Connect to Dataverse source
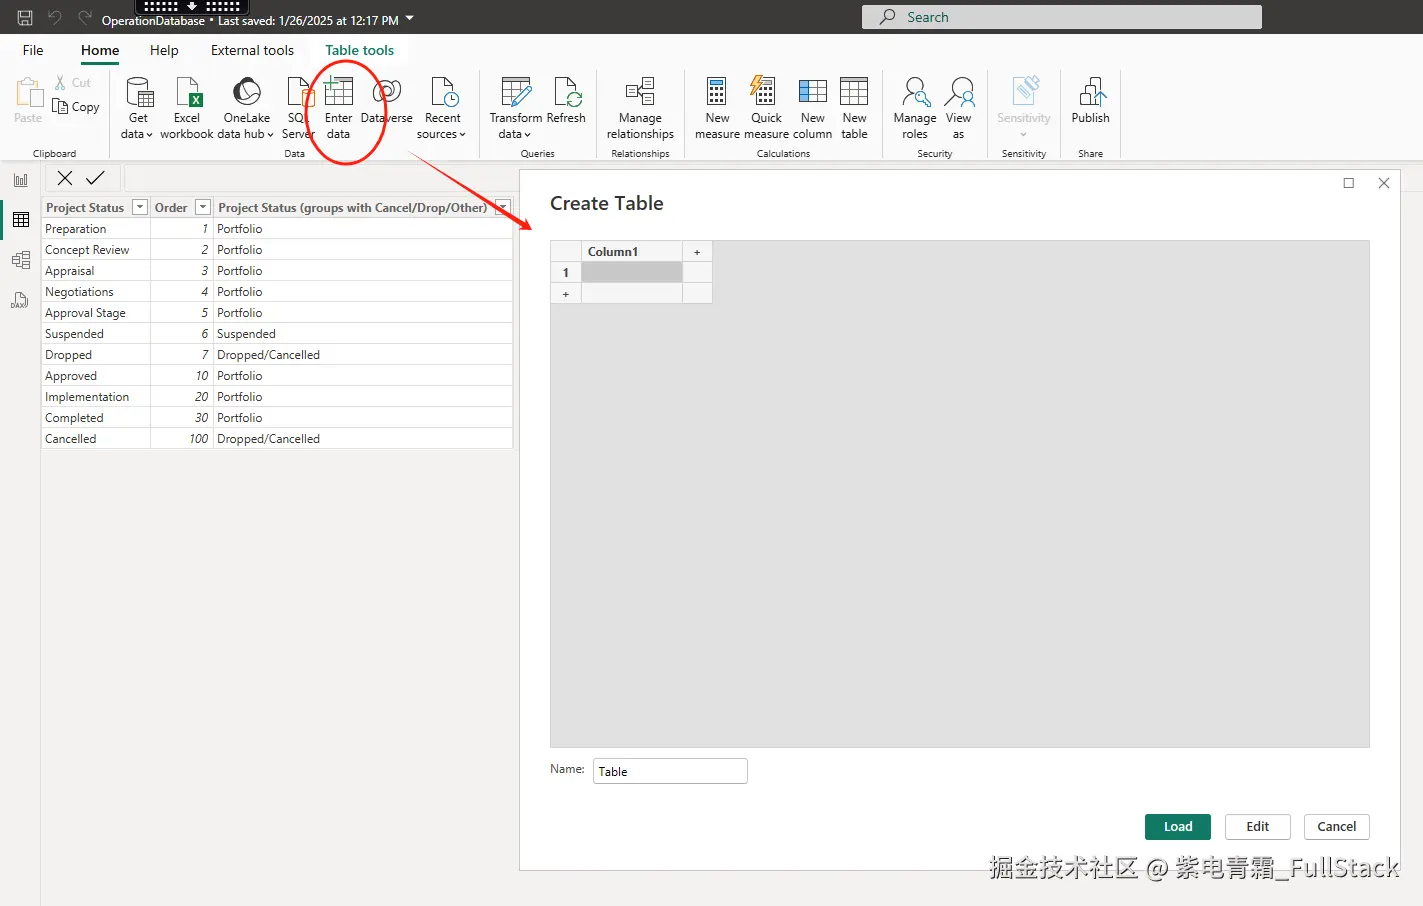Image resolution: width=1423 pixels, height=906 pixels. (387, 100)
